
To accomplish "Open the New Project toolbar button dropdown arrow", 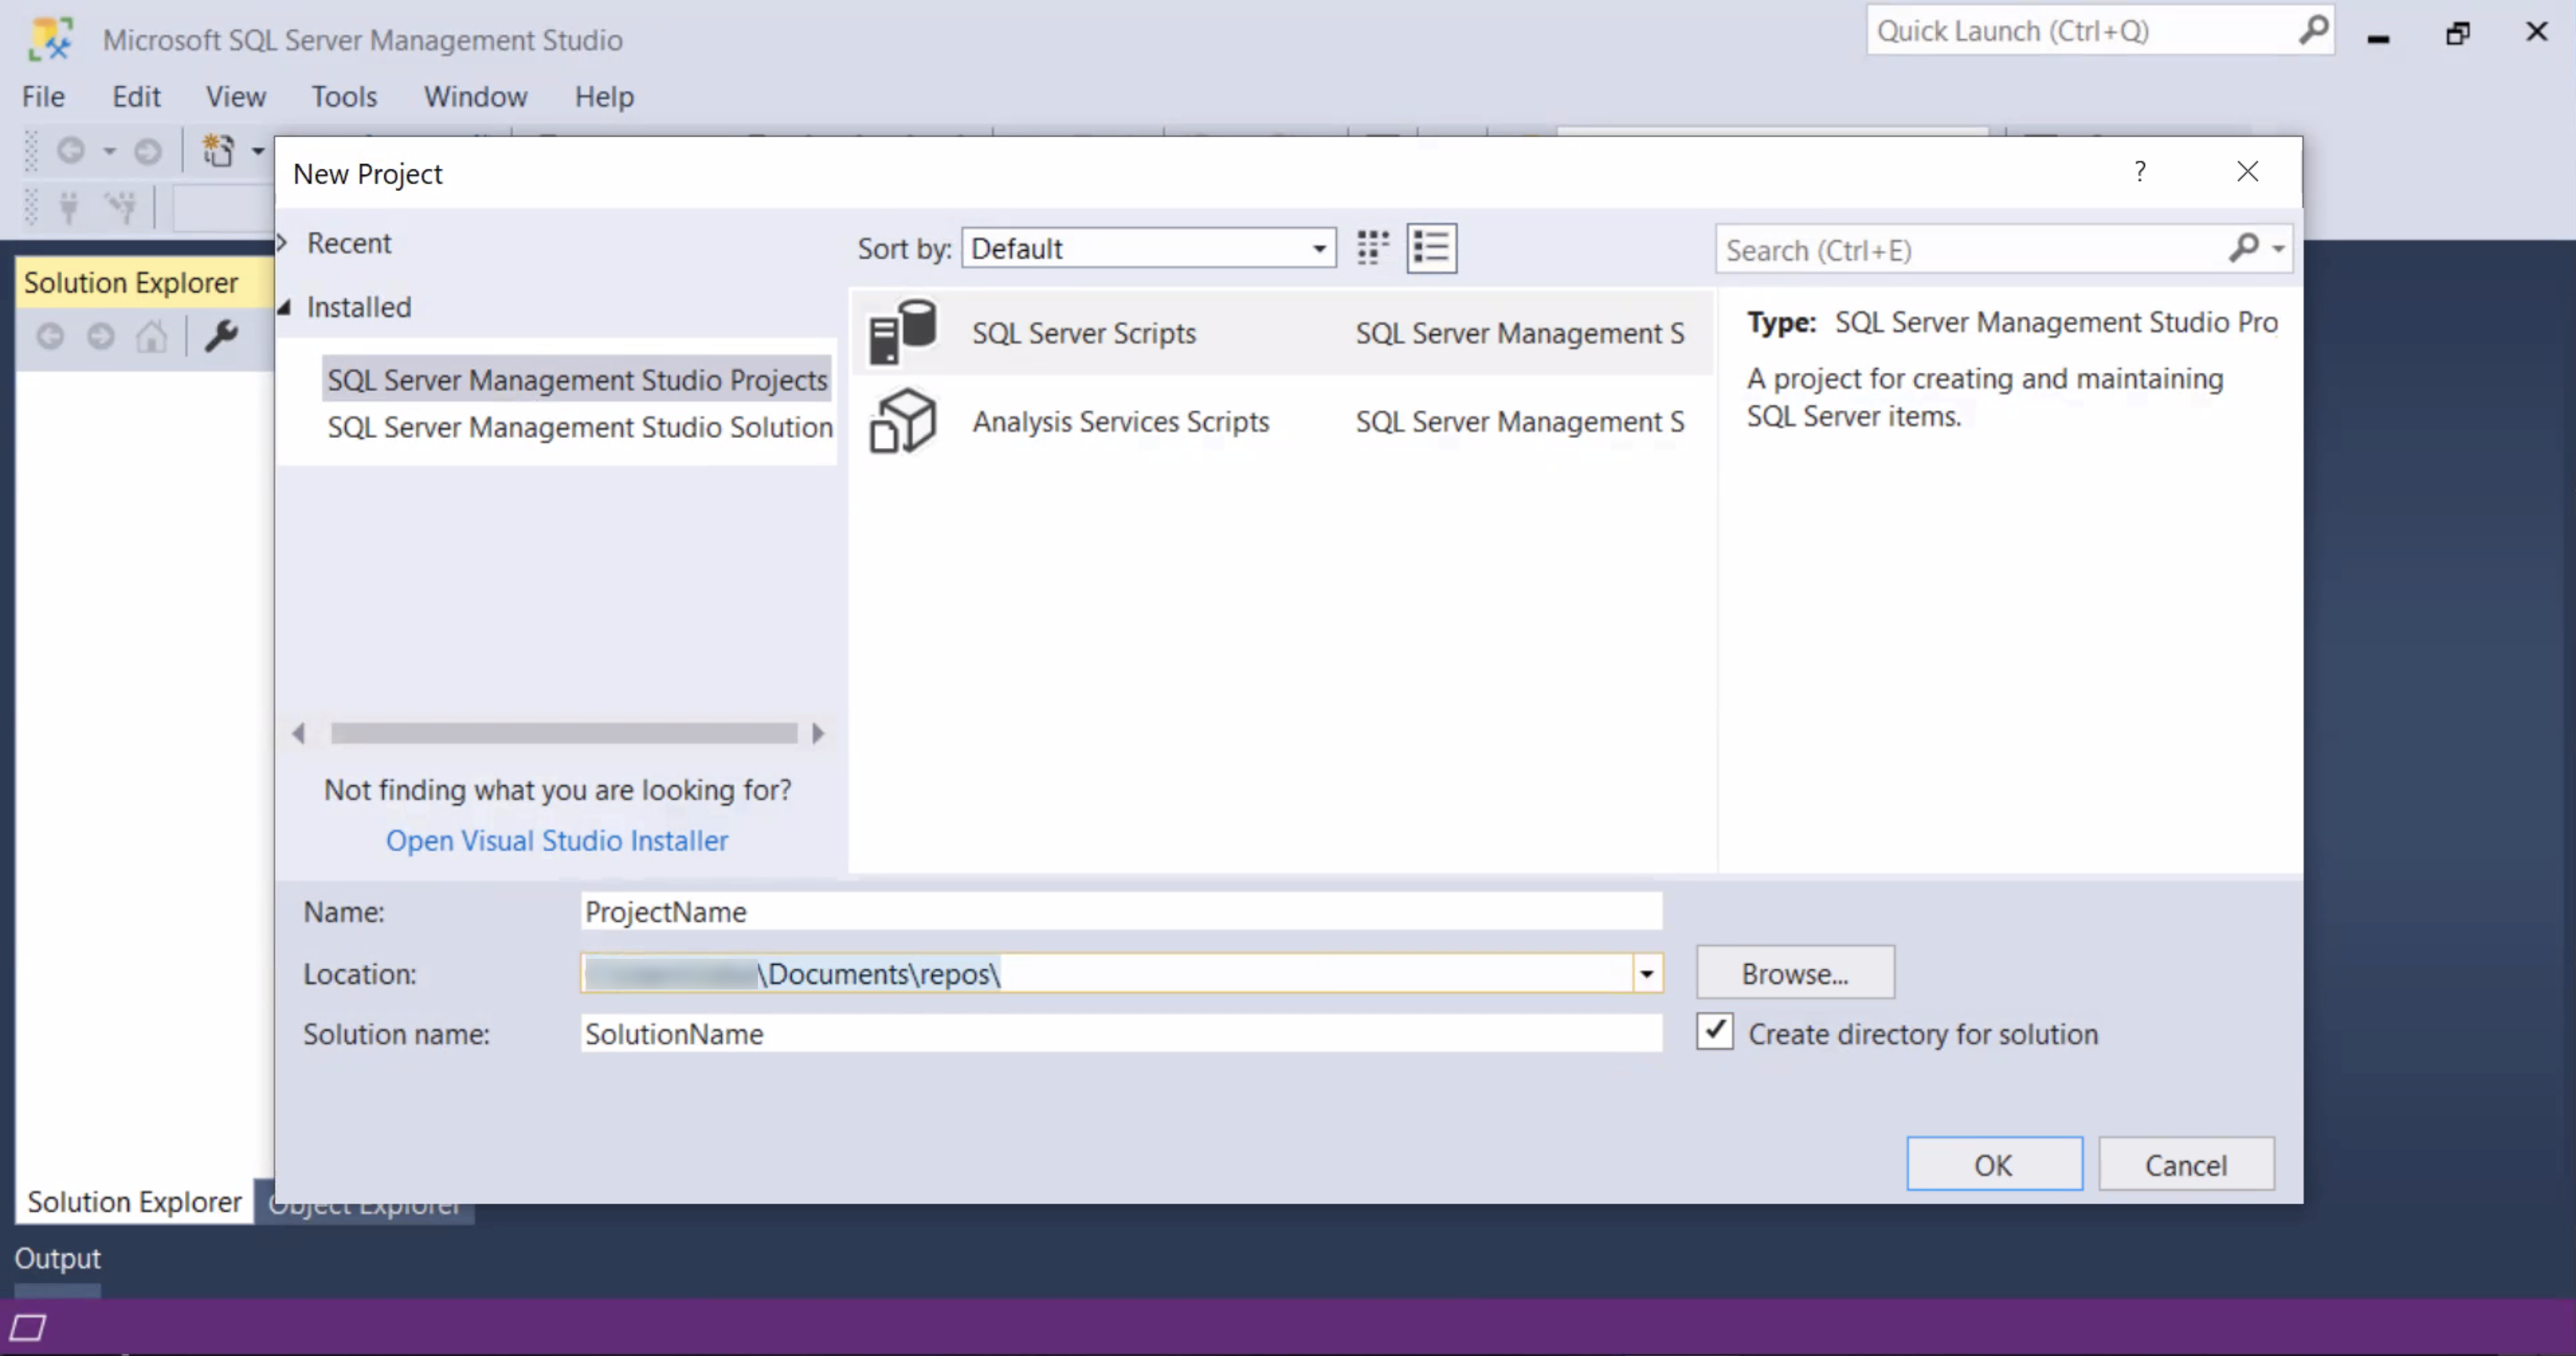I will coord(257,151).
